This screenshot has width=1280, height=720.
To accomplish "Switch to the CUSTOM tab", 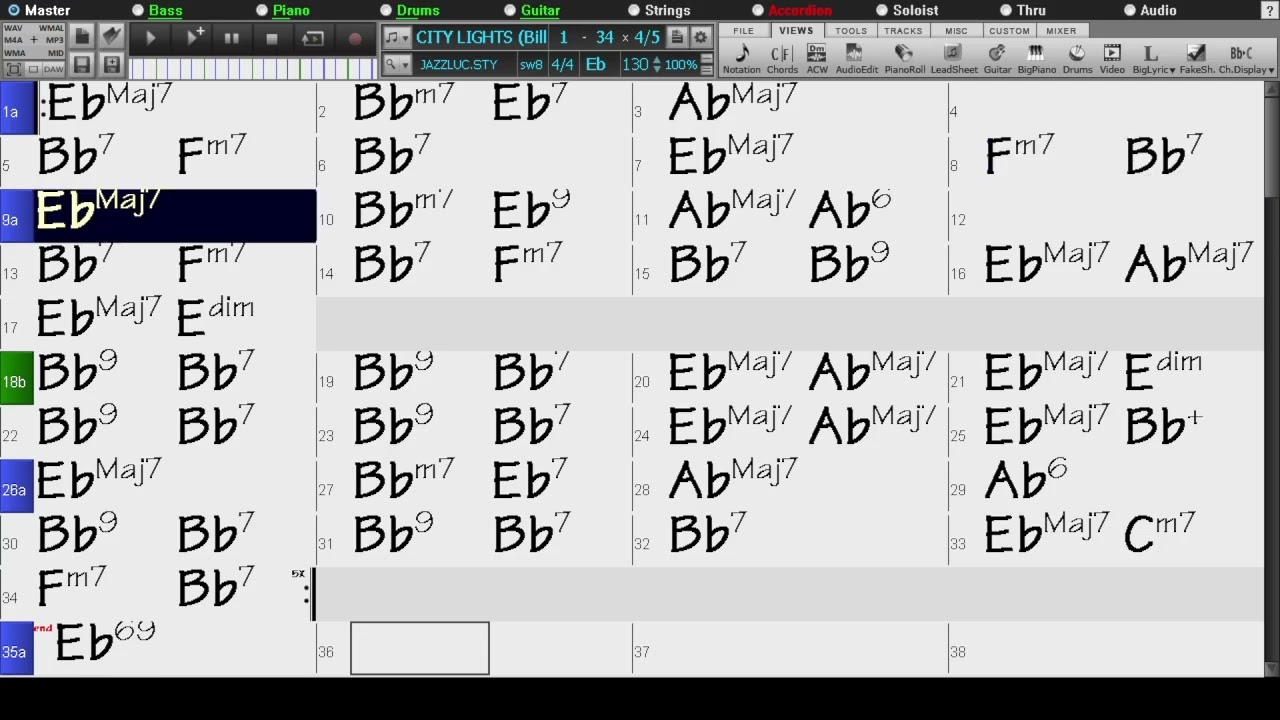I will [1009, 31].
